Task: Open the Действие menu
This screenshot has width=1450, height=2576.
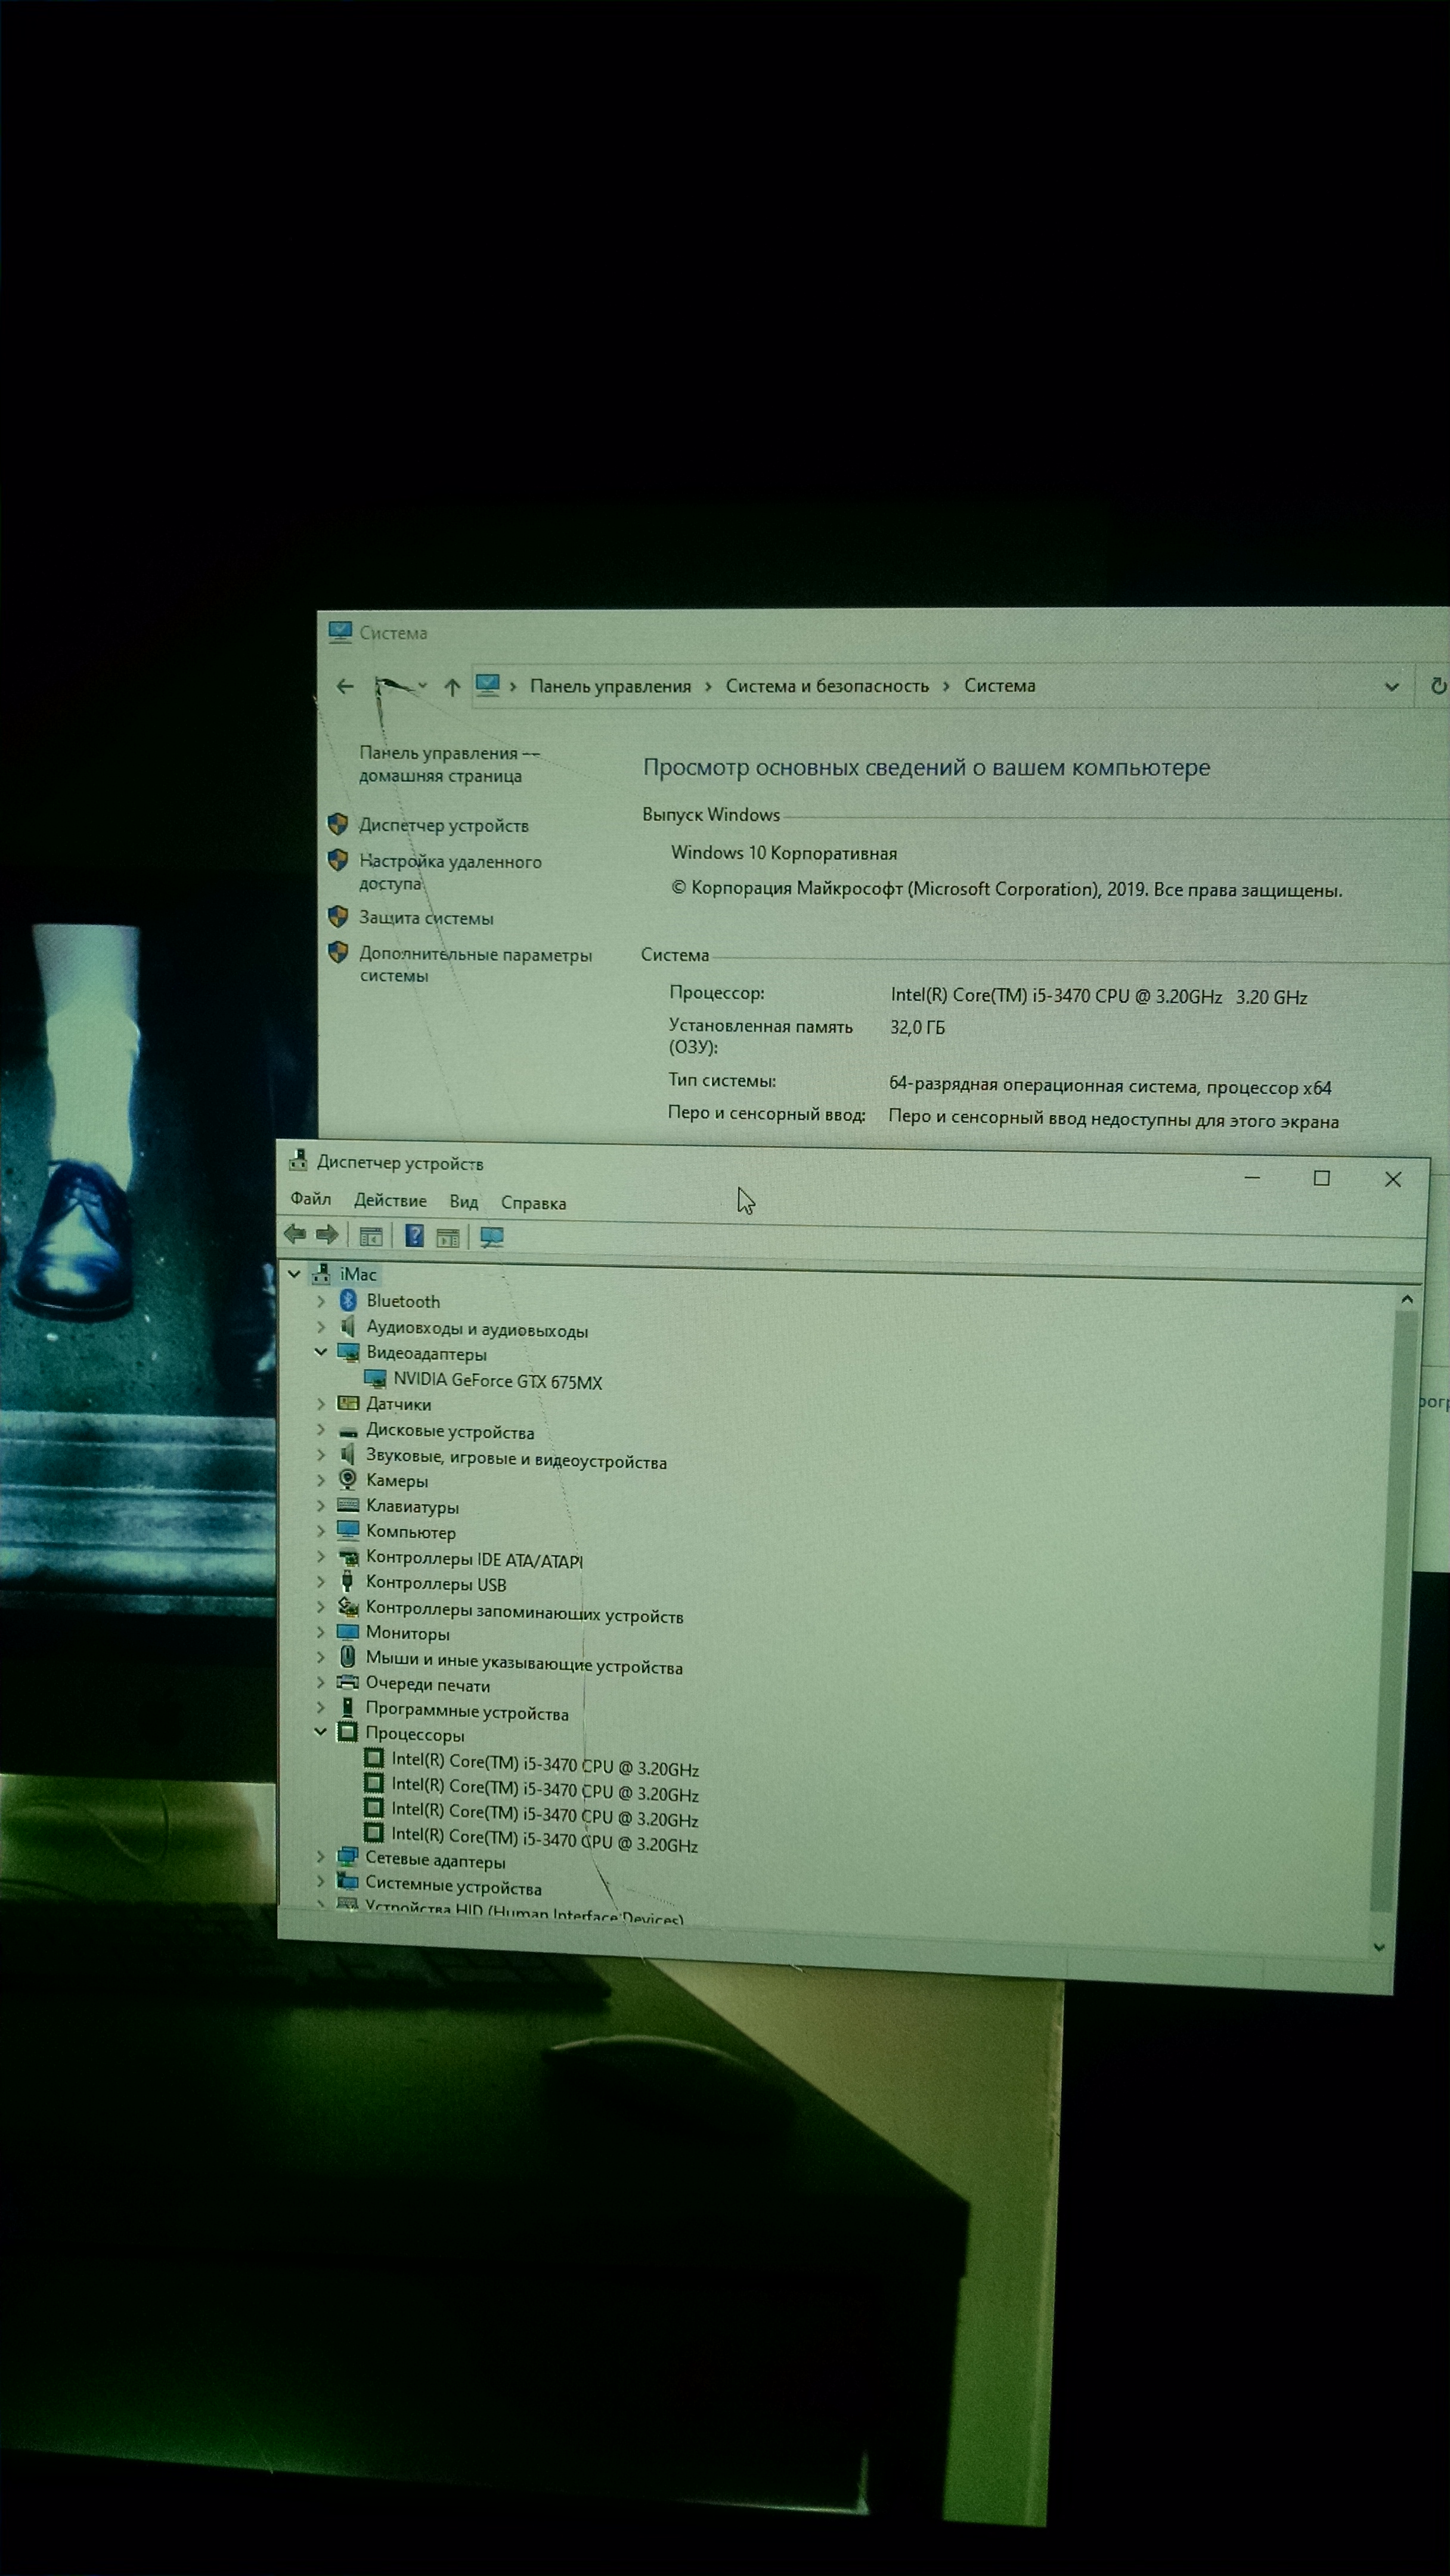Action: tap(390, 1200)
